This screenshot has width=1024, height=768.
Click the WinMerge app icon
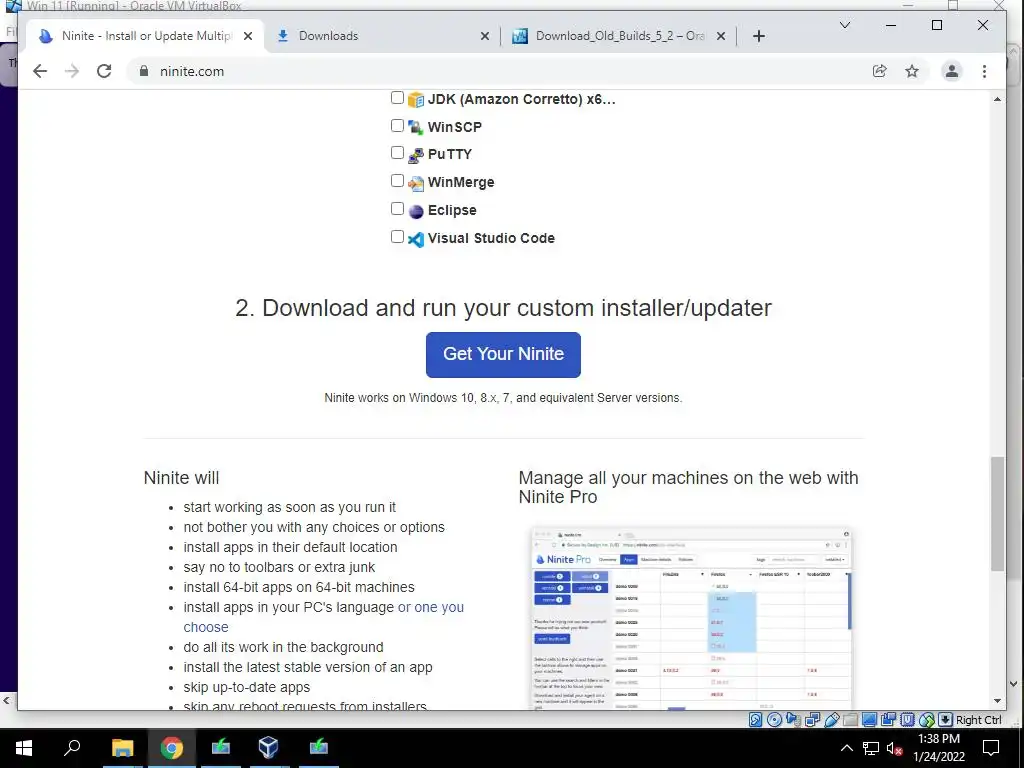coord(416,184)
